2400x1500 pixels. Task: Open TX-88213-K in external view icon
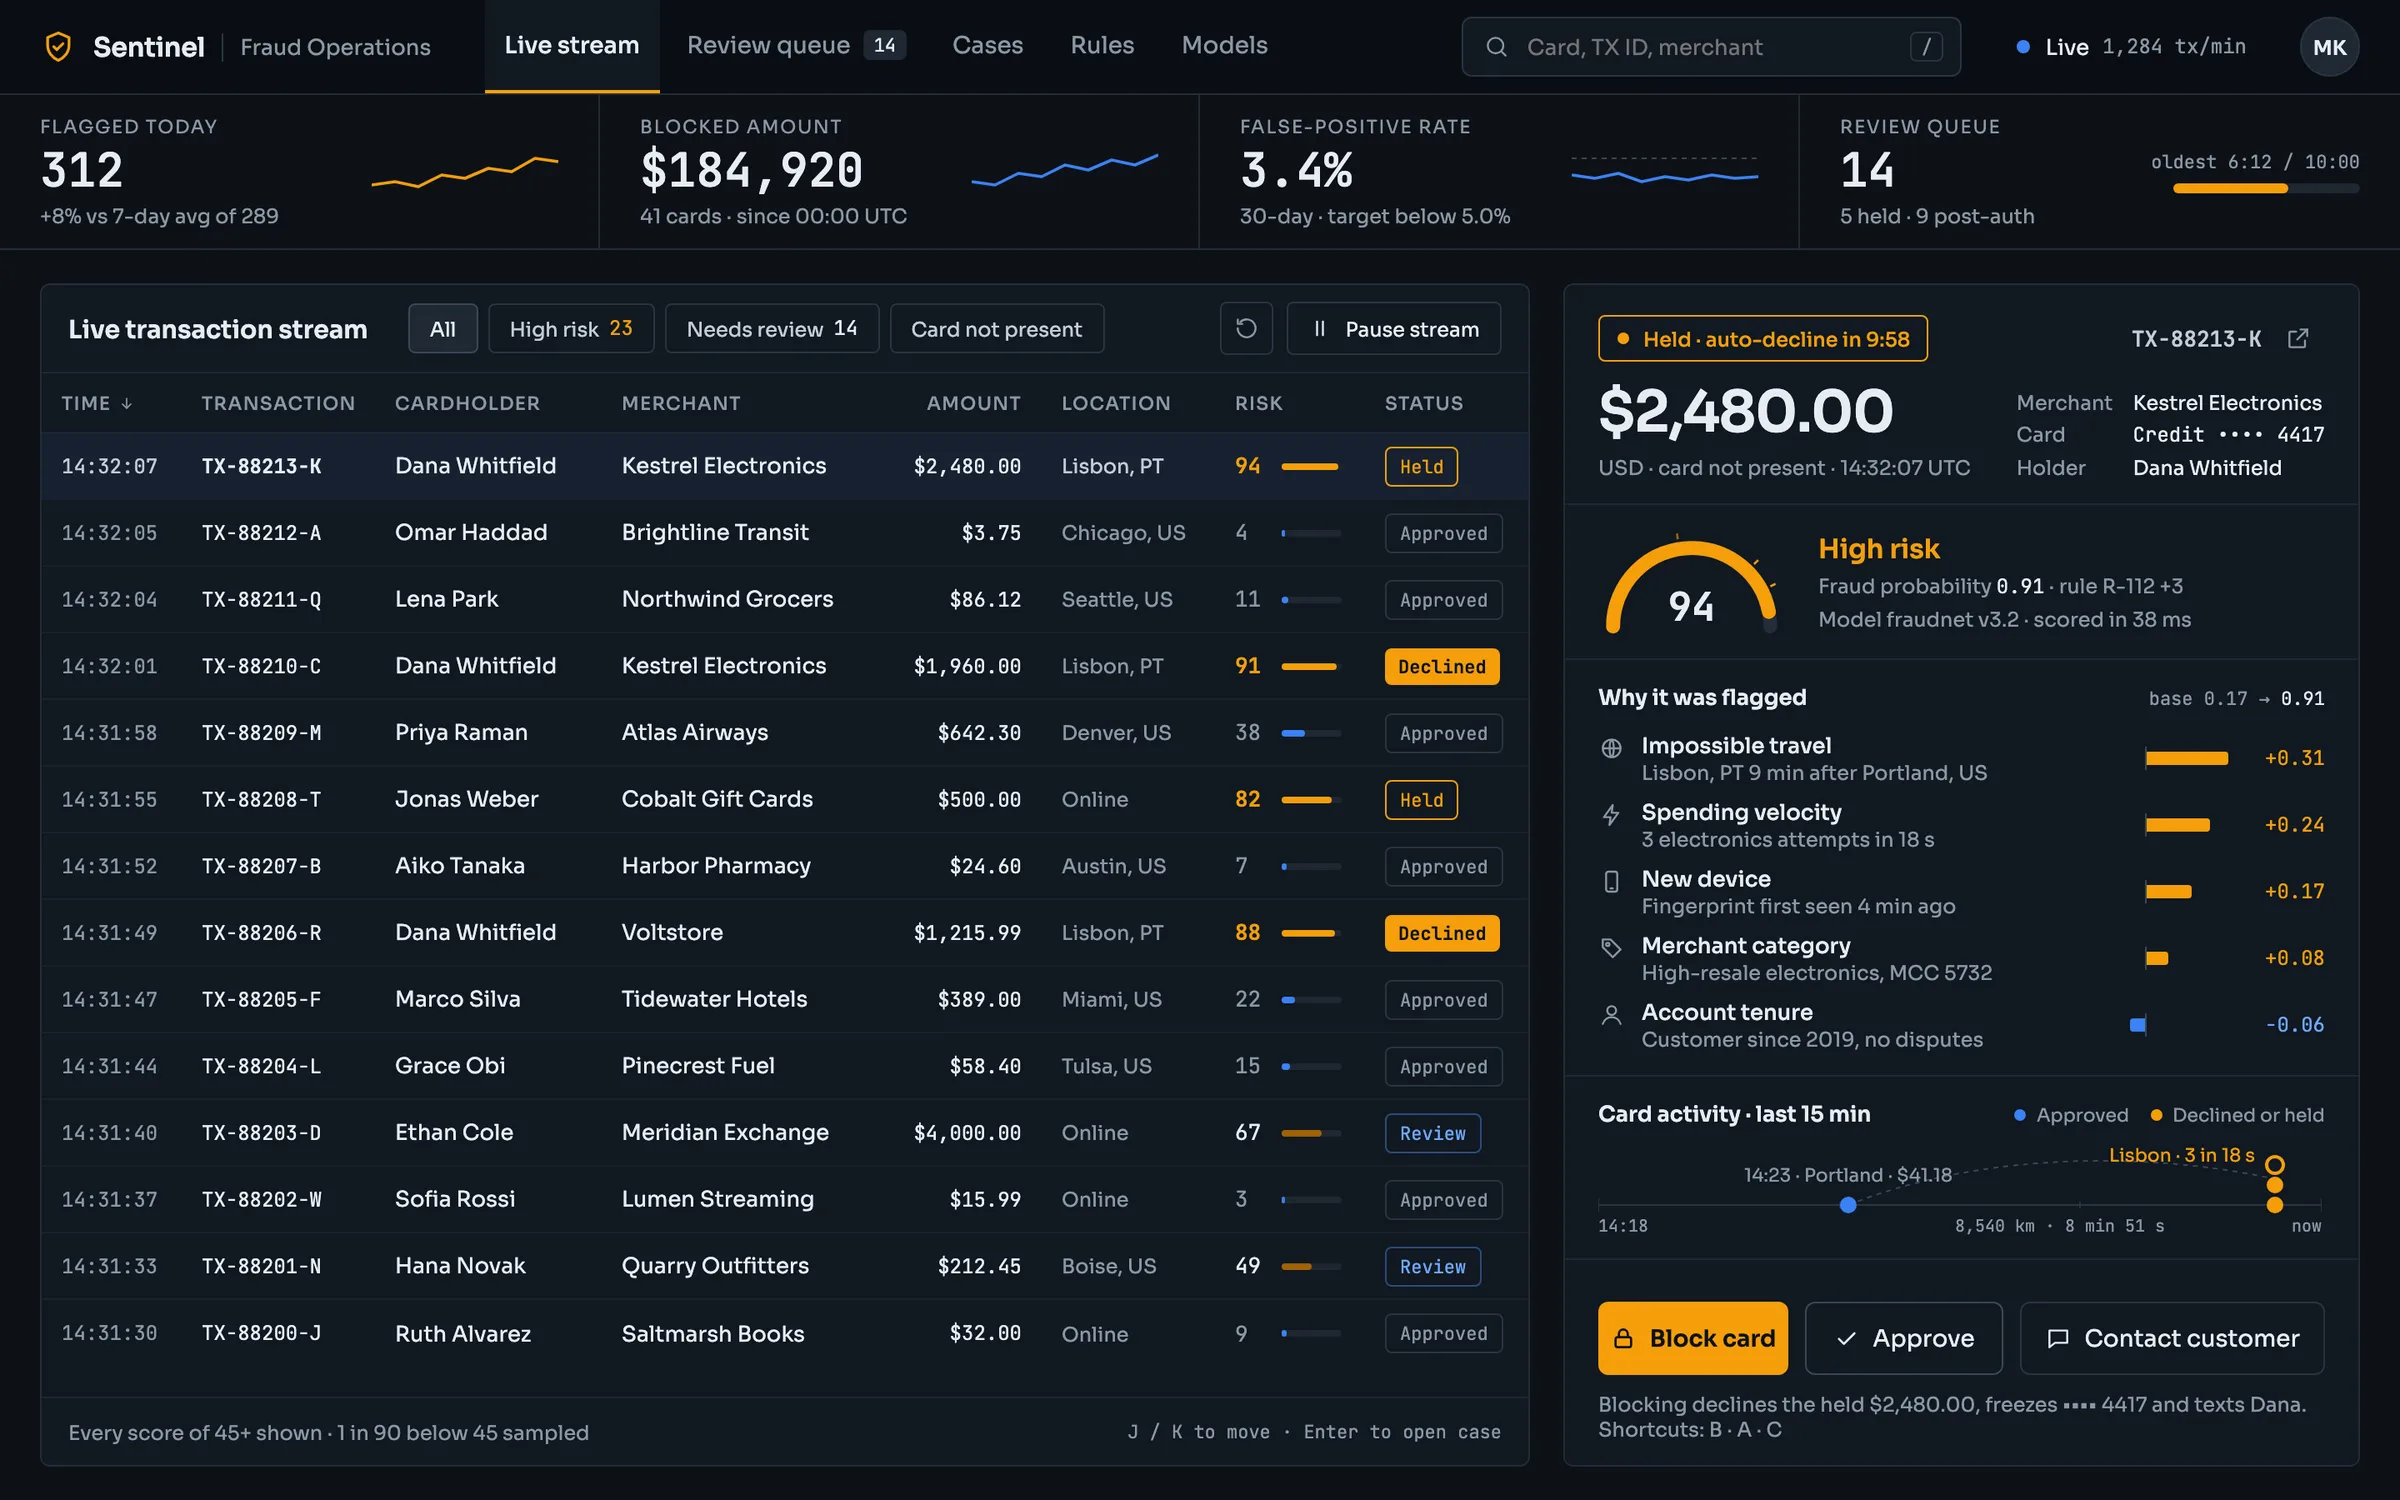2298,339
